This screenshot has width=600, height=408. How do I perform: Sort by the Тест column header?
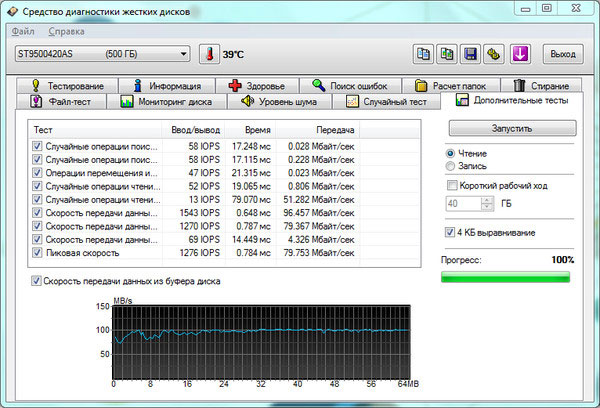coord(95,130)
